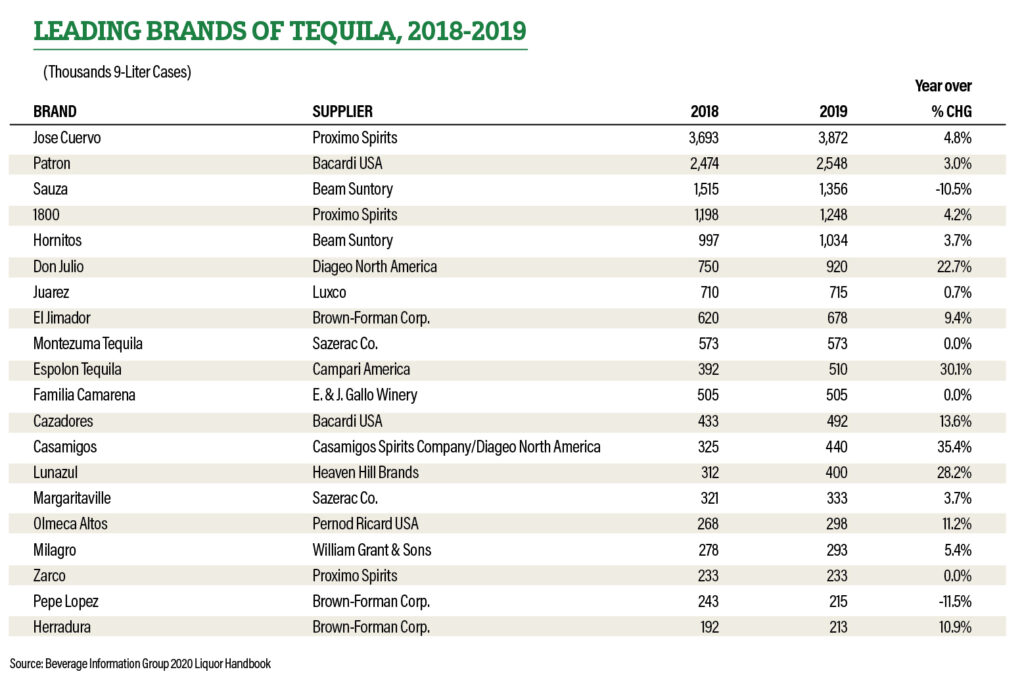Select the Casamigos brand row label

(x=65, y=447)
